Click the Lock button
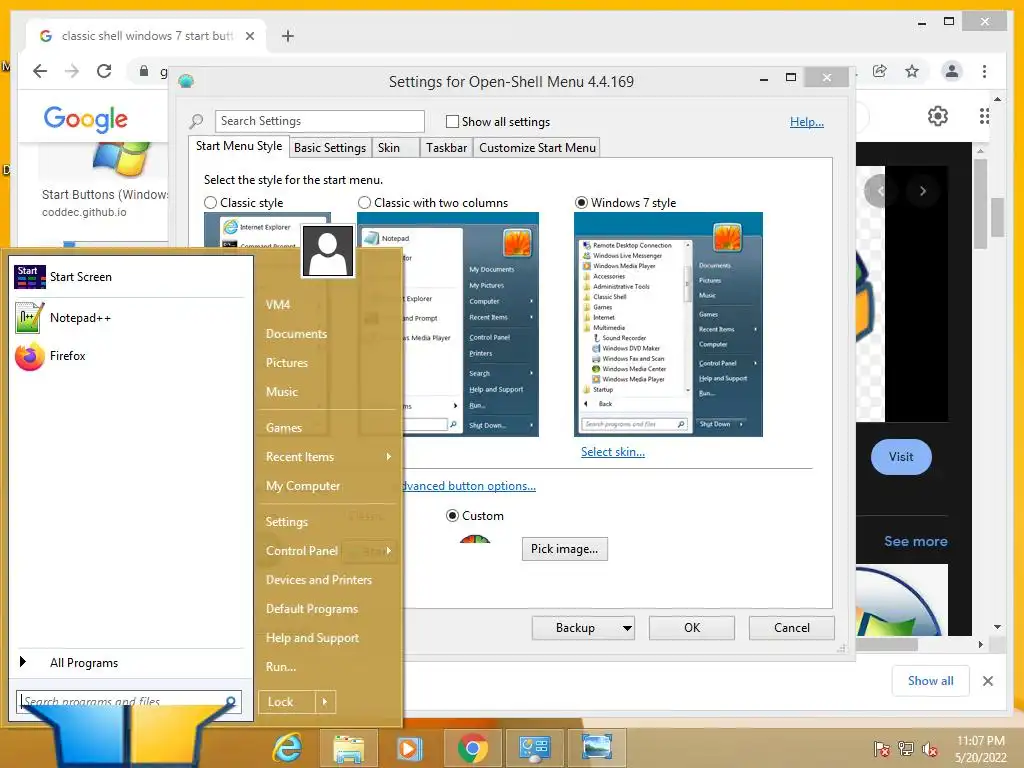The image size is (1024, 768). [x=287, y=702]
